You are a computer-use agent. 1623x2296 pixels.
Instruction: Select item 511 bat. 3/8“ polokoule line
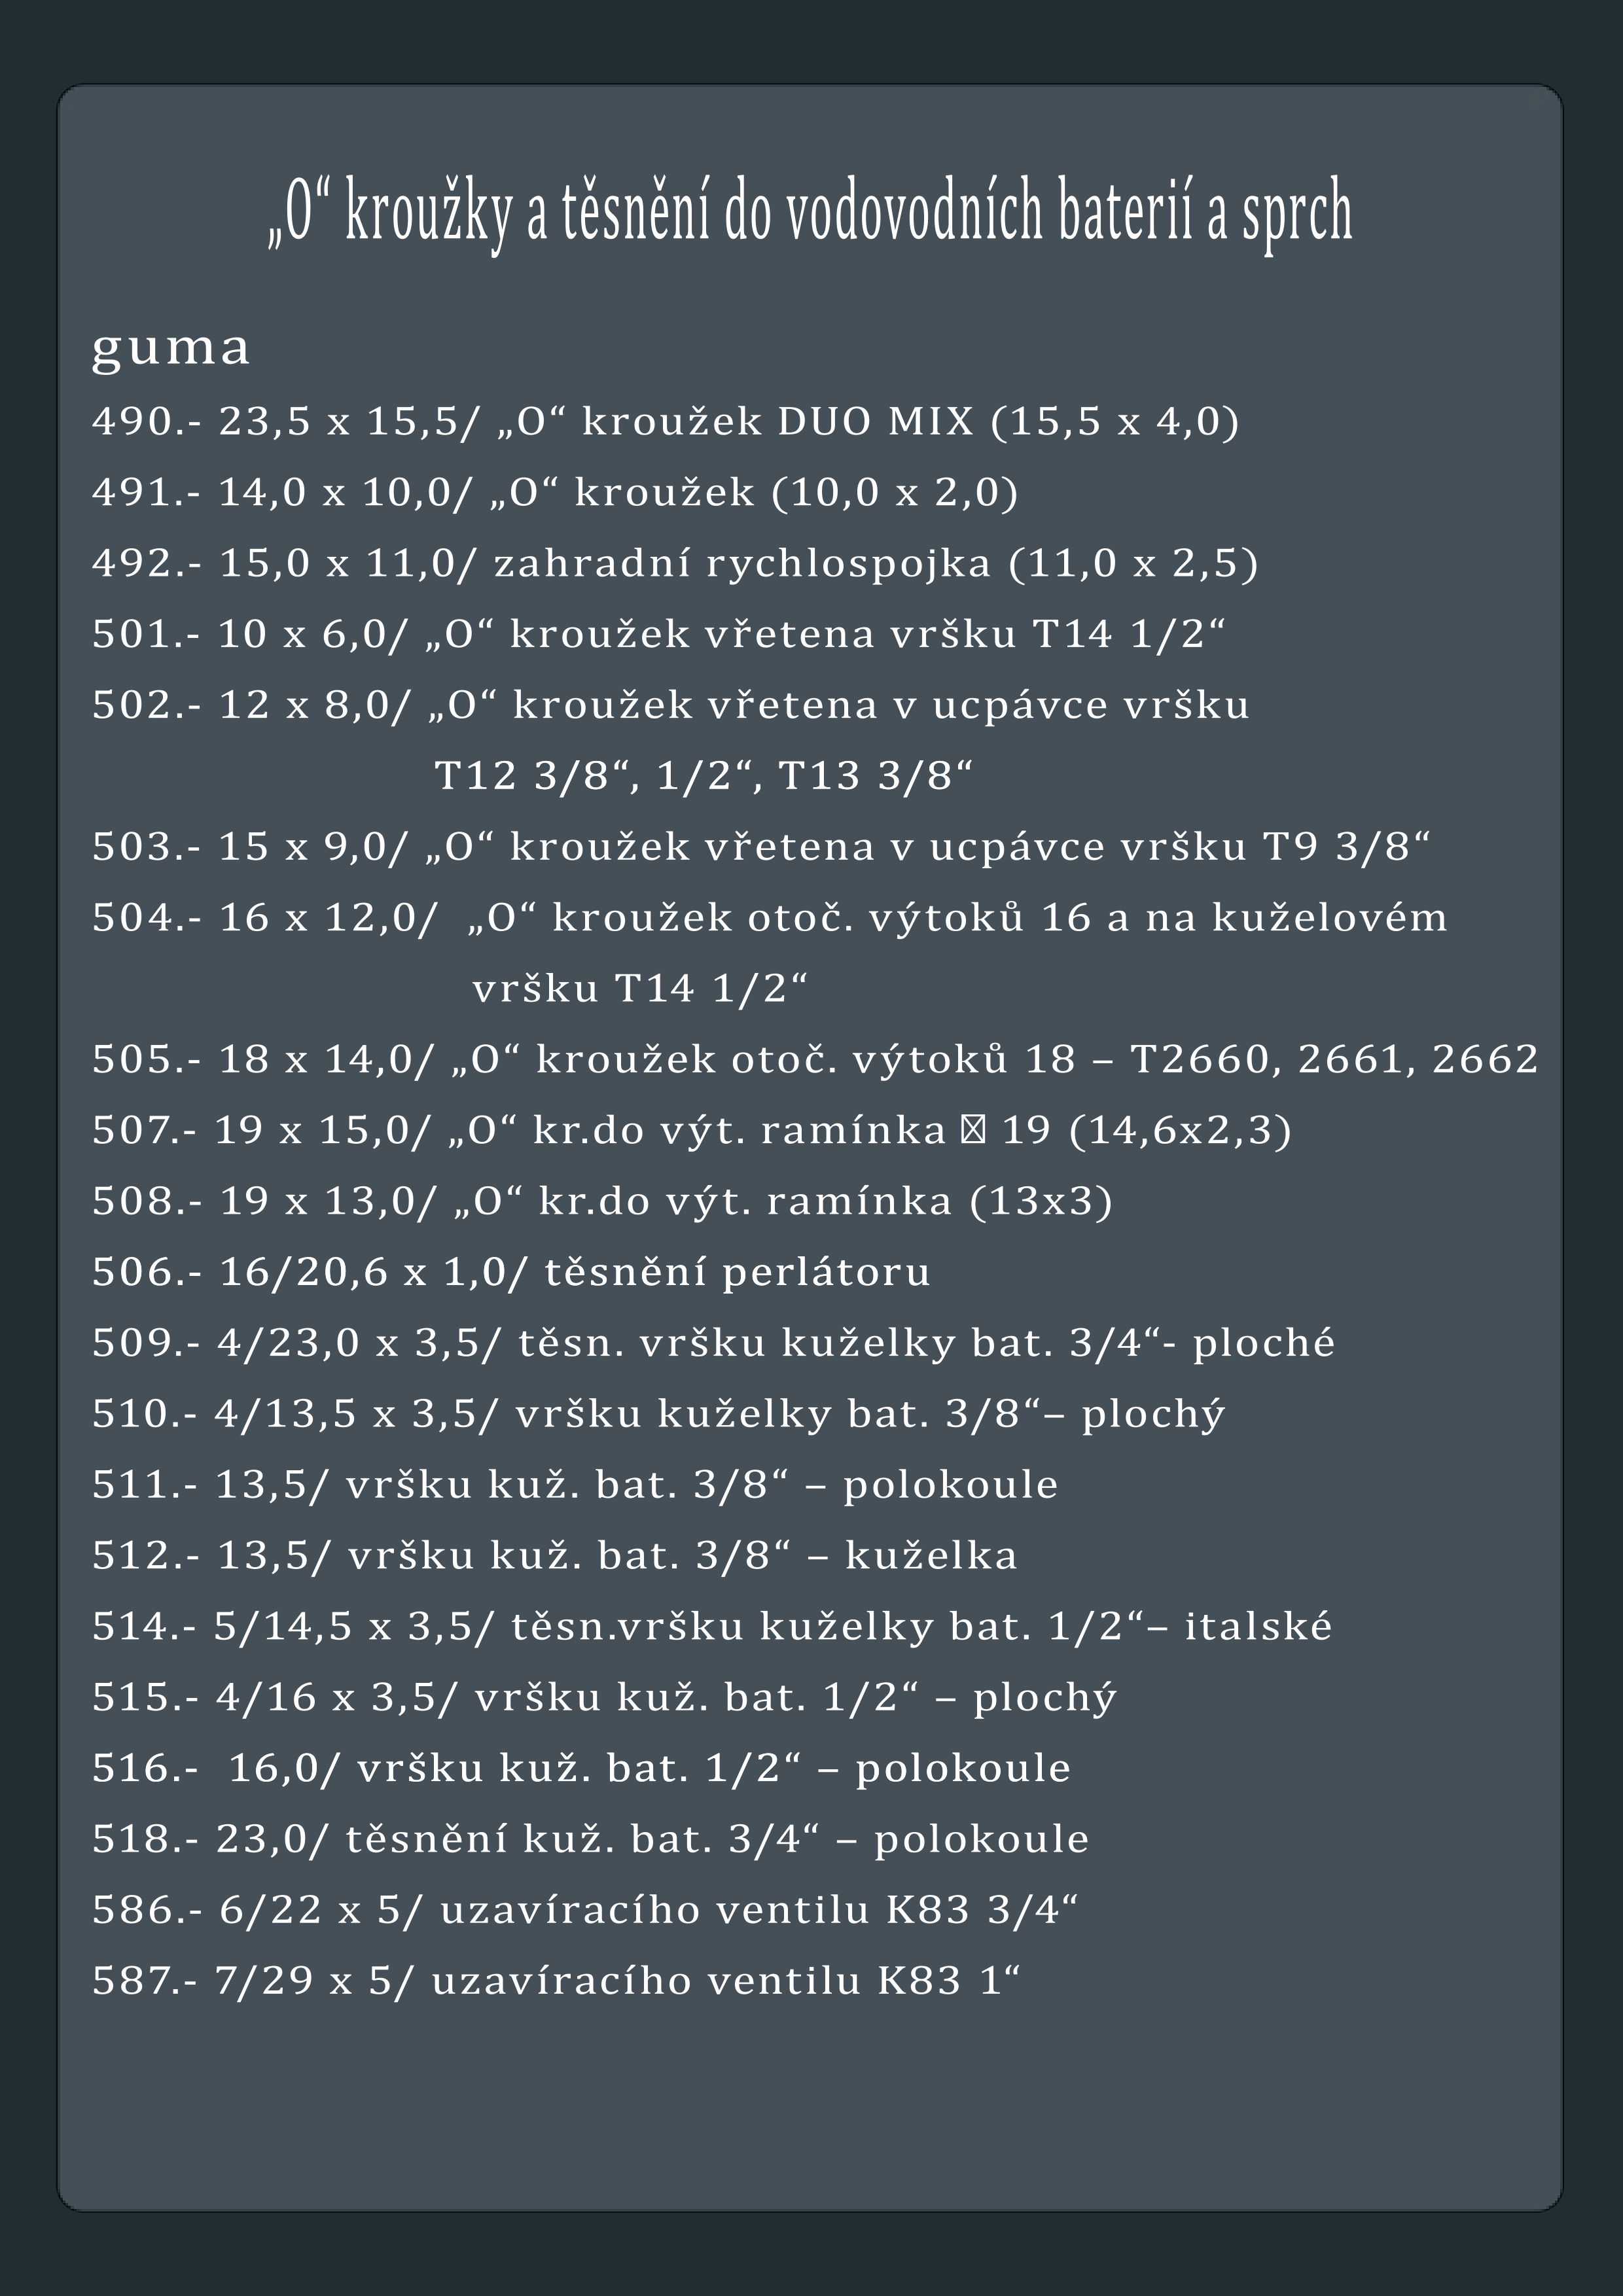click(575, 1485)
